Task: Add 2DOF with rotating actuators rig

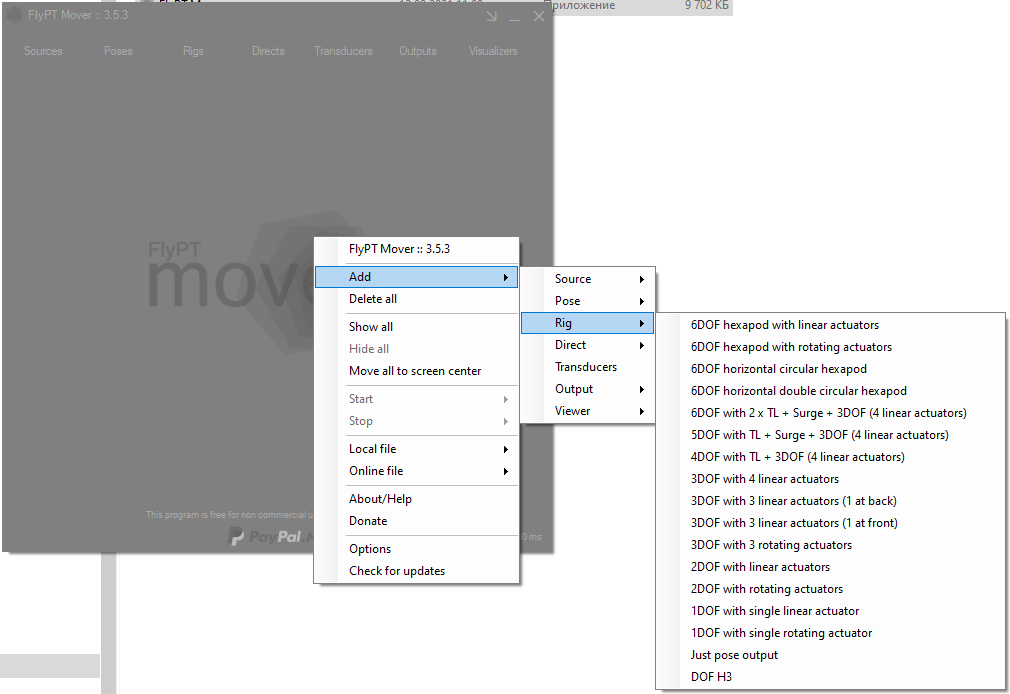Action: point(830,589)
